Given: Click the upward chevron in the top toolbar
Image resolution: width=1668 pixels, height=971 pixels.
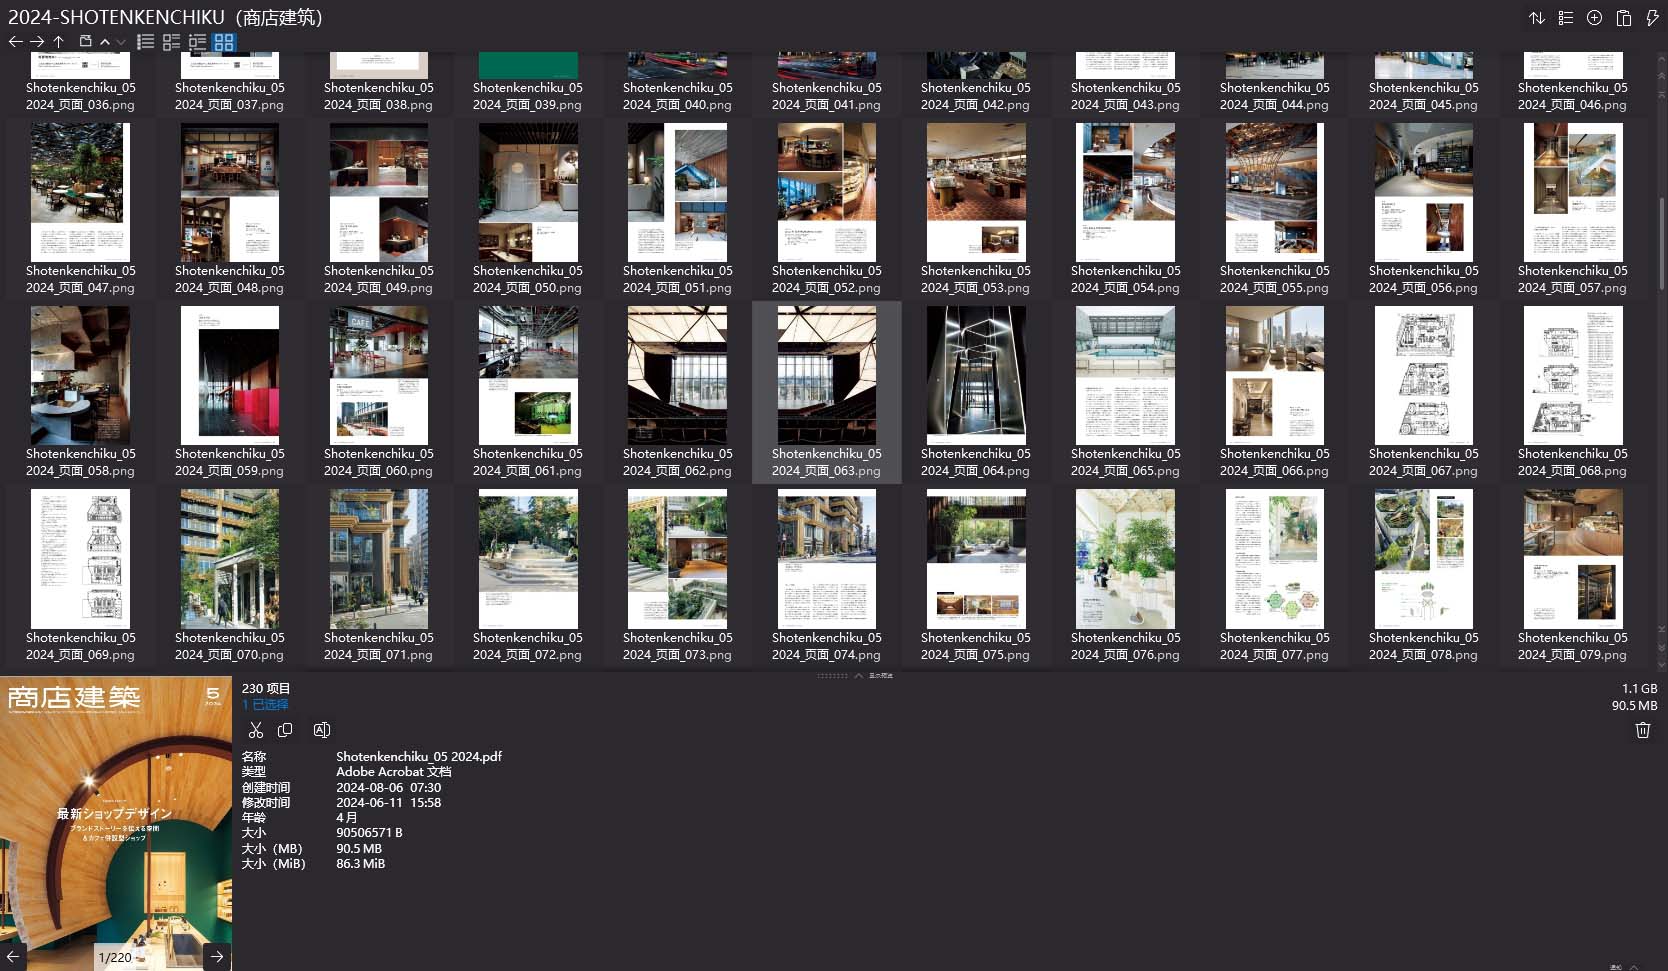Looking at the screenshot, I should point(105,42).
